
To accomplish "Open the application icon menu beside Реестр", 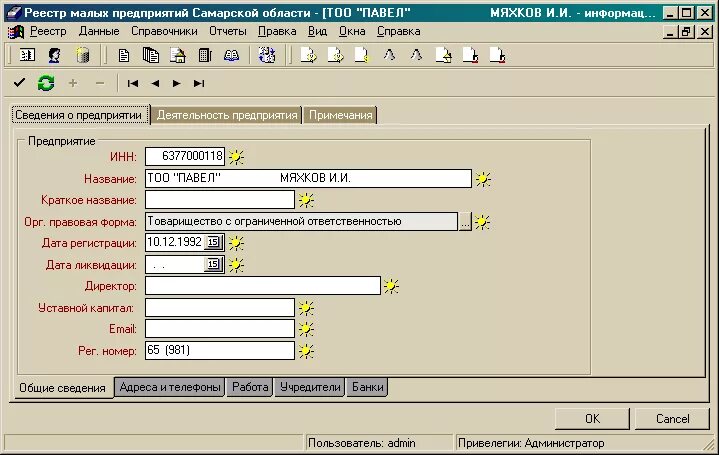I will point(16,32).
